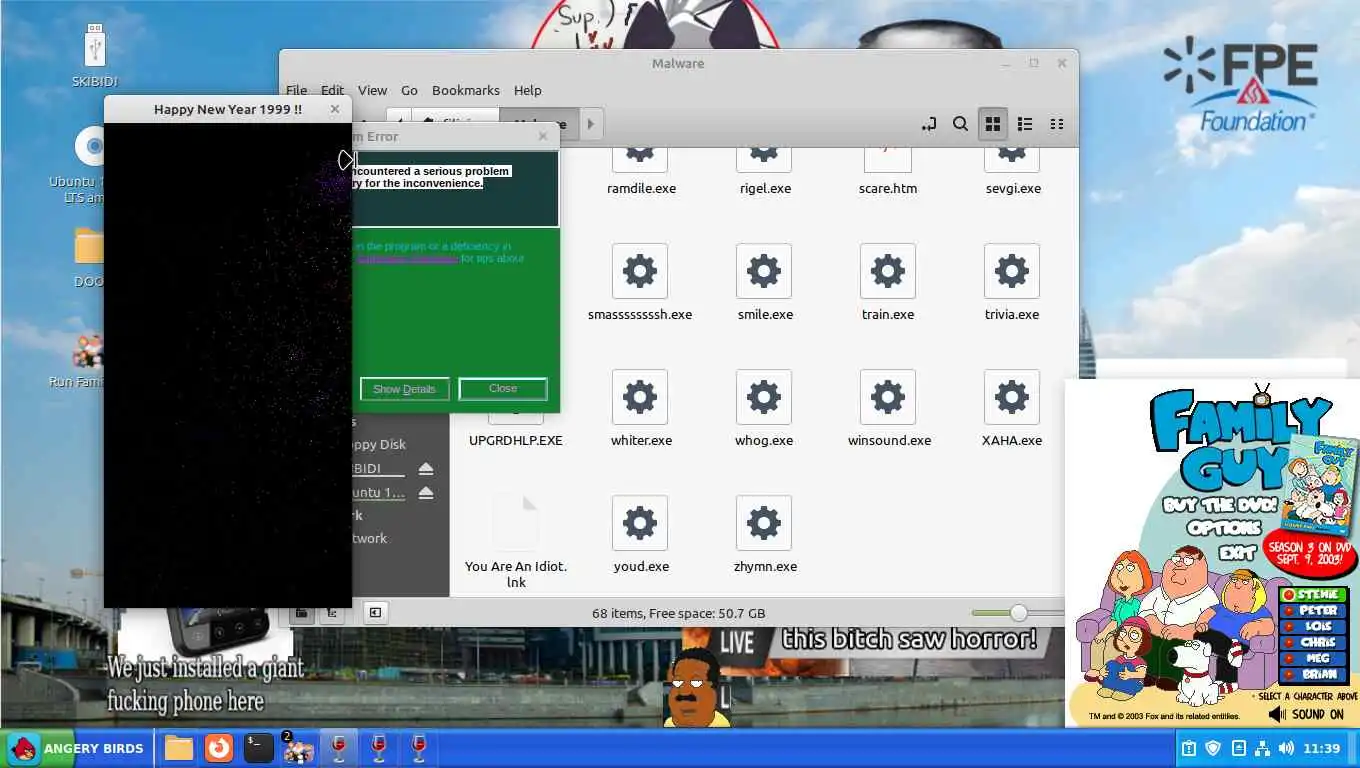
Task: Select the smasssssssh.exe file icon
Action: (x=640, y=271)
